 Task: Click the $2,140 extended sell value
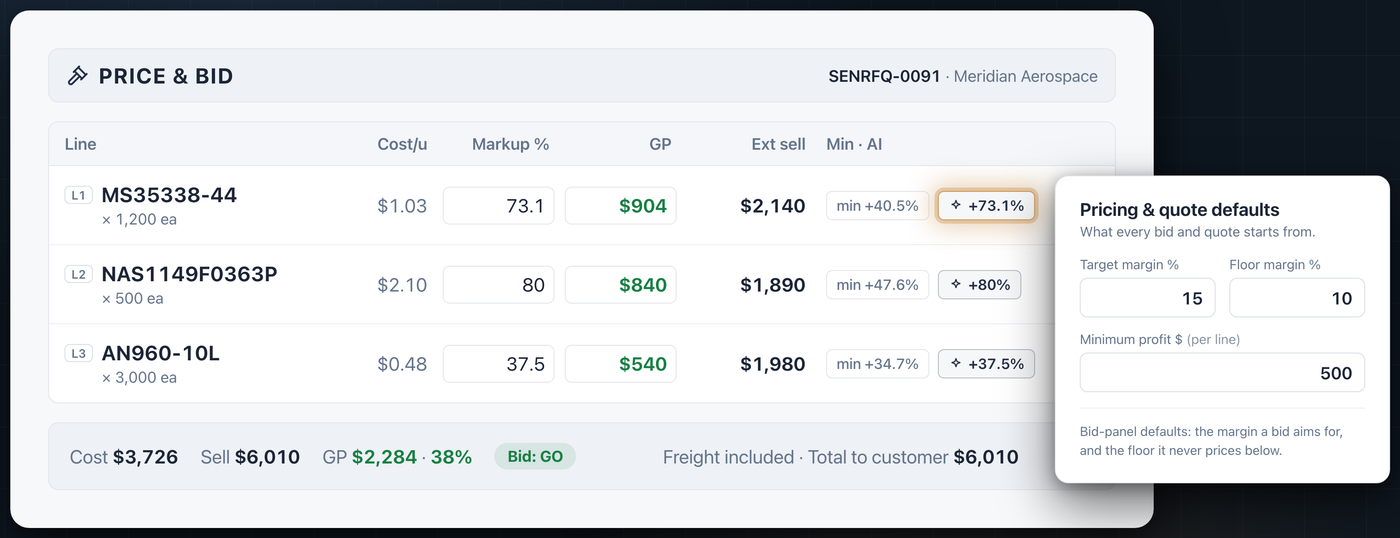[773, 206]
